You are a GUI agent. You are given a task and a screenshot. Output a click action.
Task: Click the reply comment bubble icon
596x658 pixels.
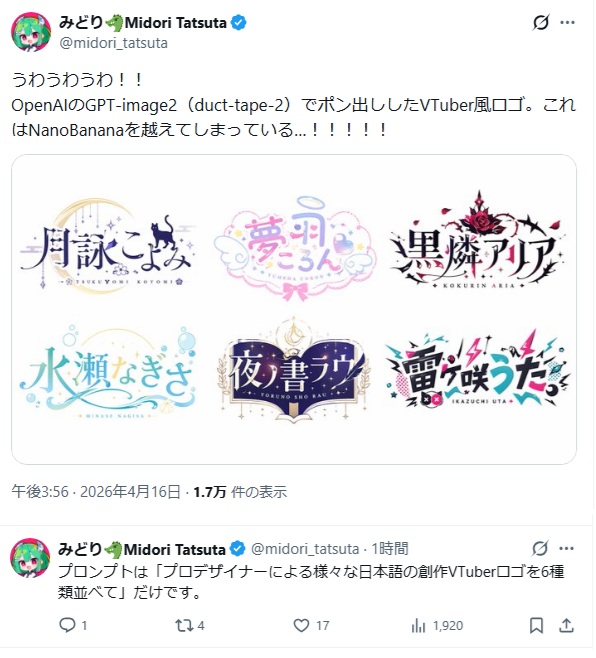tap(67, 626)
